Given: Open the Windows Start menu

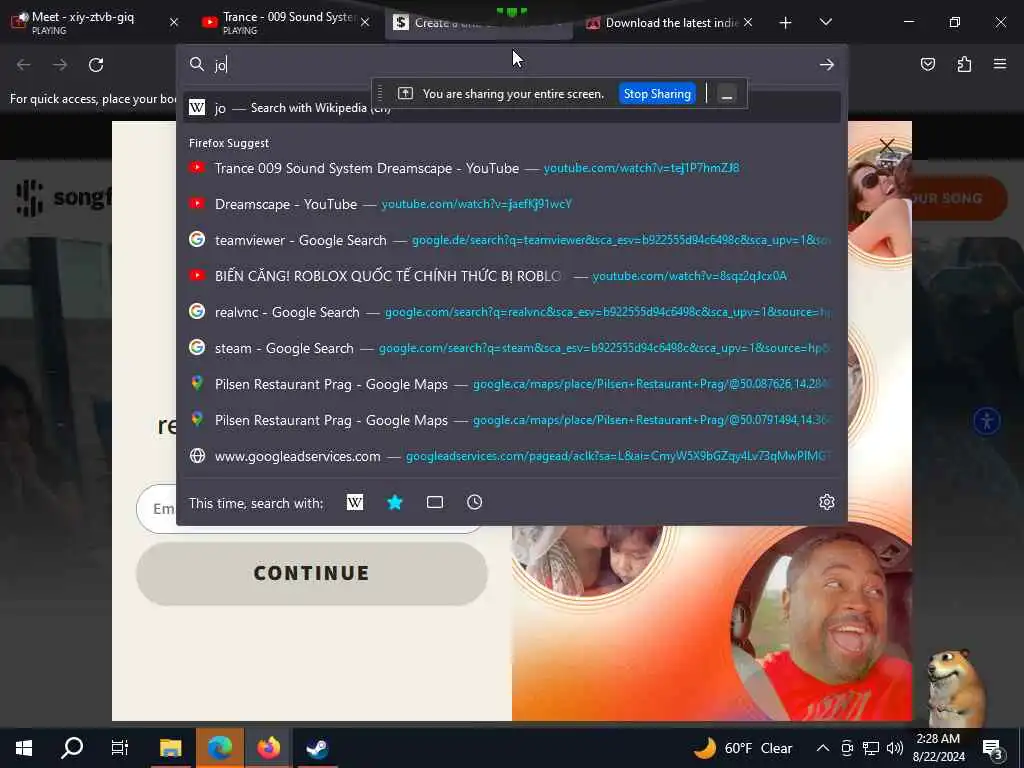Looking at the screenshot, I should [x=24, y=748].
